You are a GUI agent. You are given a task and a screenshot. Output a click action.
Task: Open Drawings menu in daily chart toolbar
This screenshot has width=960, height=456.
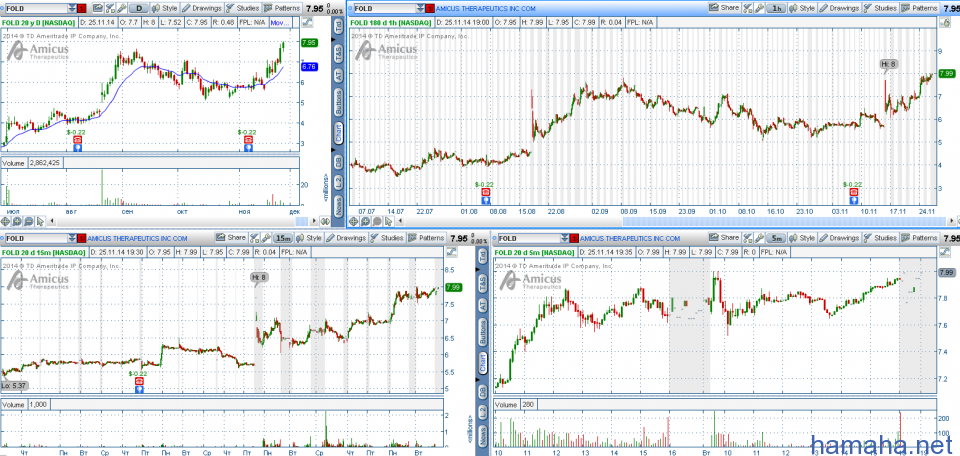tap(203, 9)
